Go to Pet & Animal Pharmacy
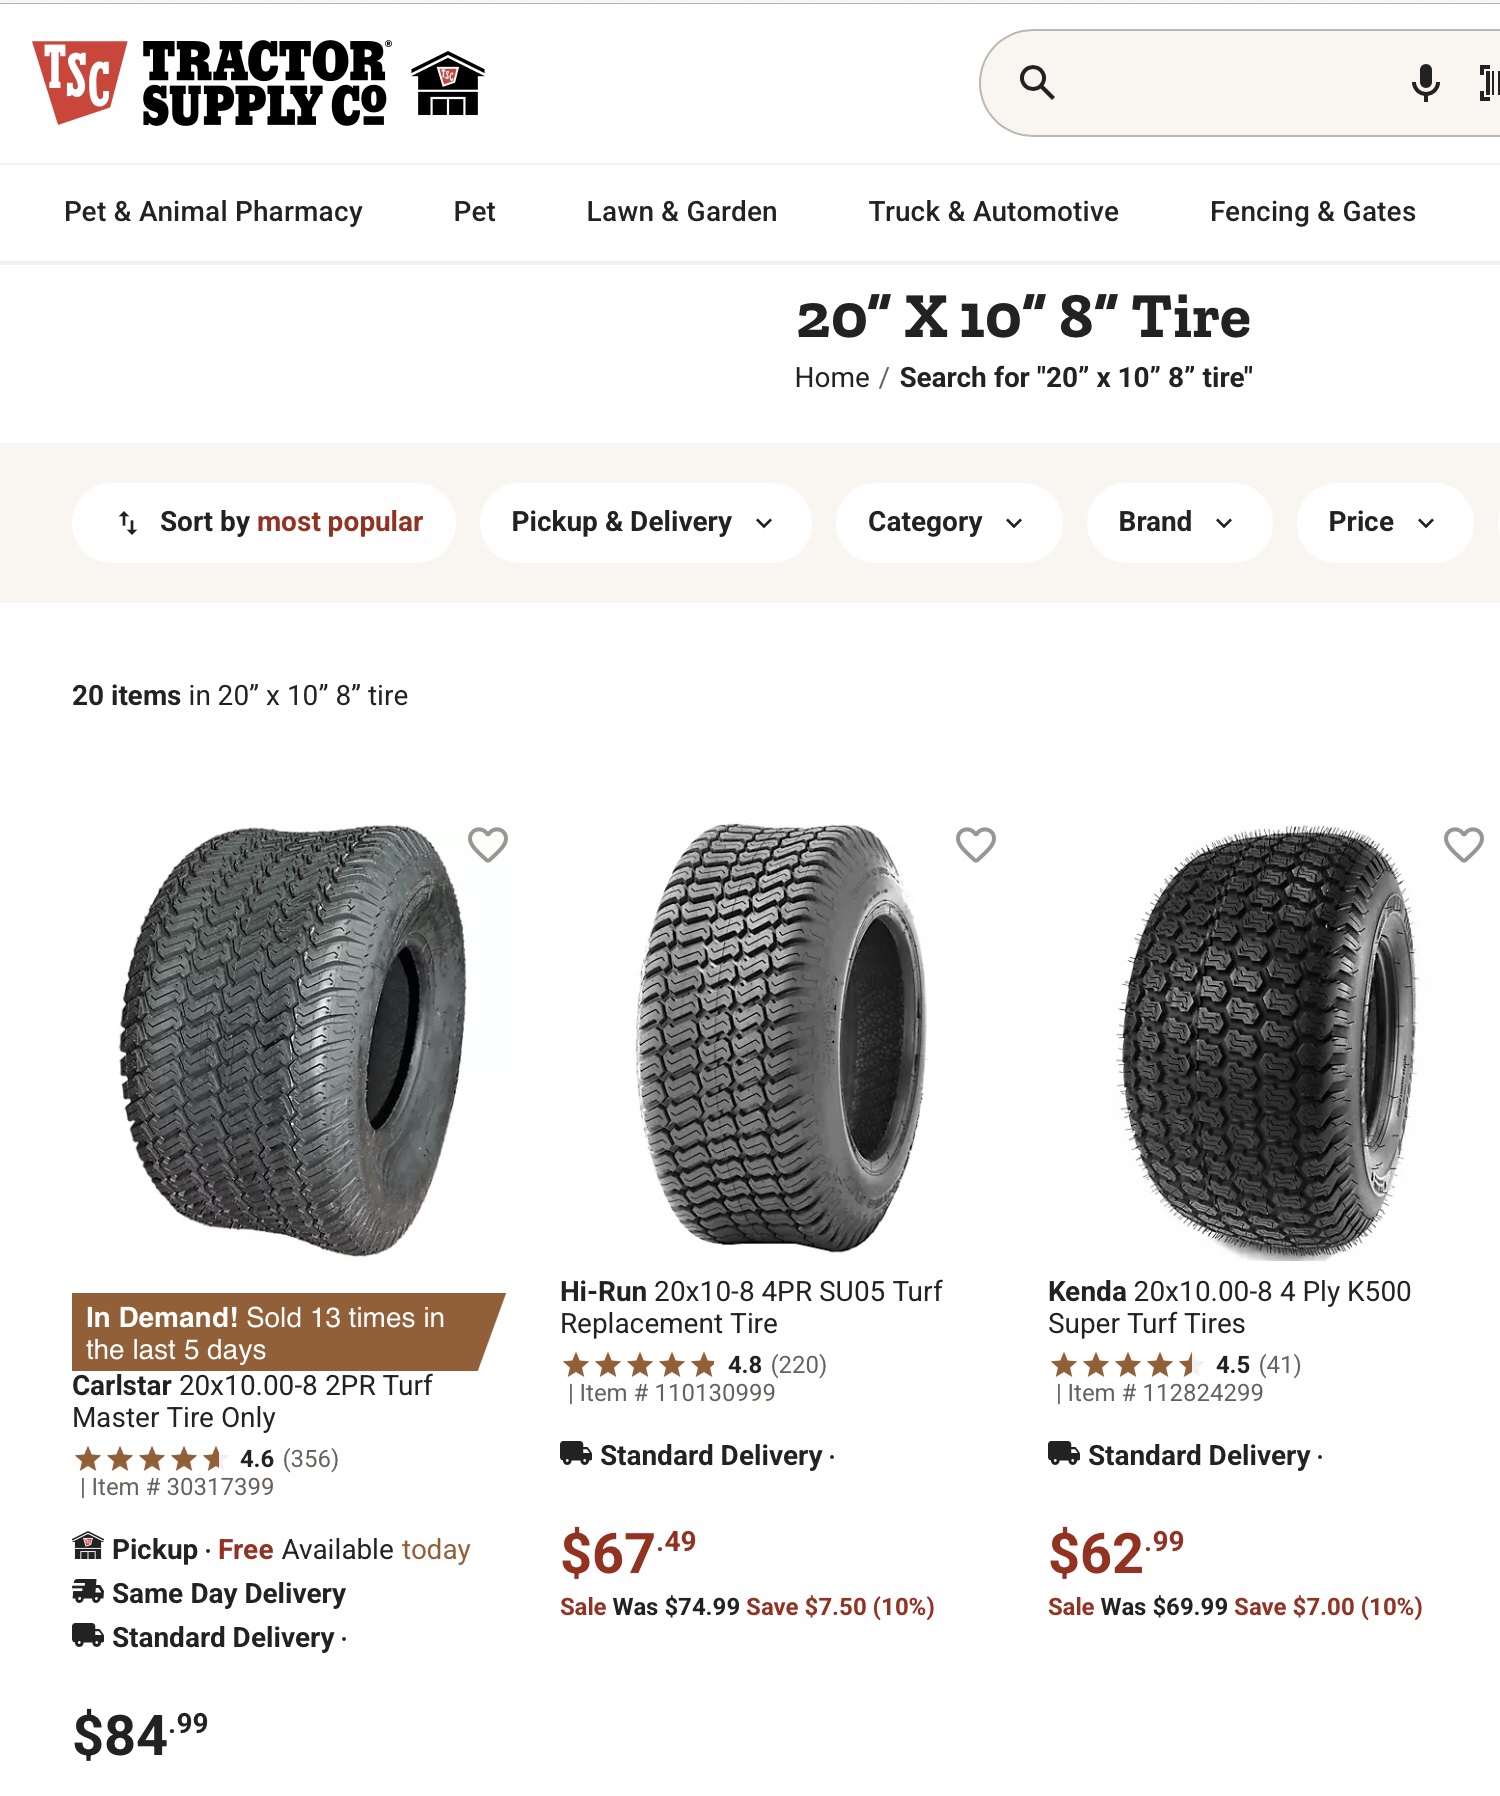Screen dimensions: 1500x1796 (x=213, y=212)
